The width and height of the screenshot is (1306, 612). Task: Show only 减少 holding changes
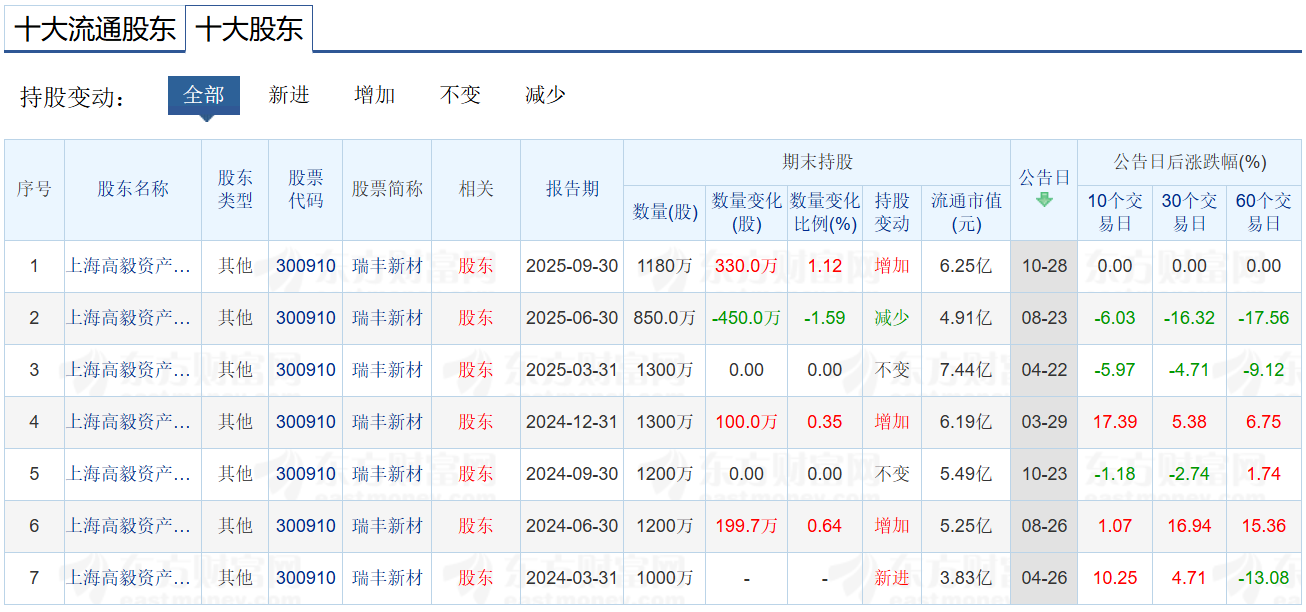click(545, 95)
